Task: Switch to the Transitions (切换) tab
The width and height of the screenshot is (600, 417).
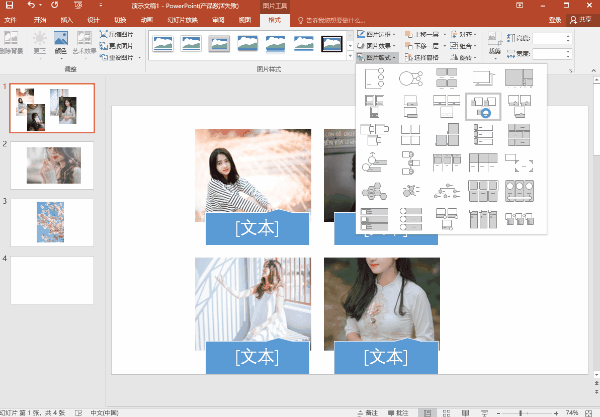Action: click(120, 20)
